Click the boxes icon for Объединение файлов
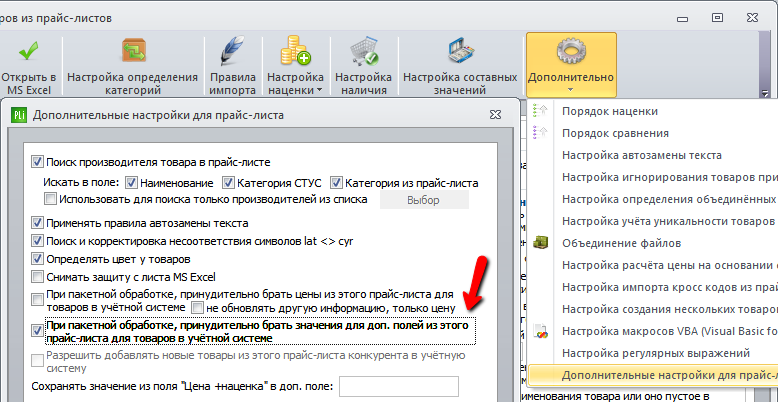The width and height of the screenshot is (778, 402). coord(540,243)
